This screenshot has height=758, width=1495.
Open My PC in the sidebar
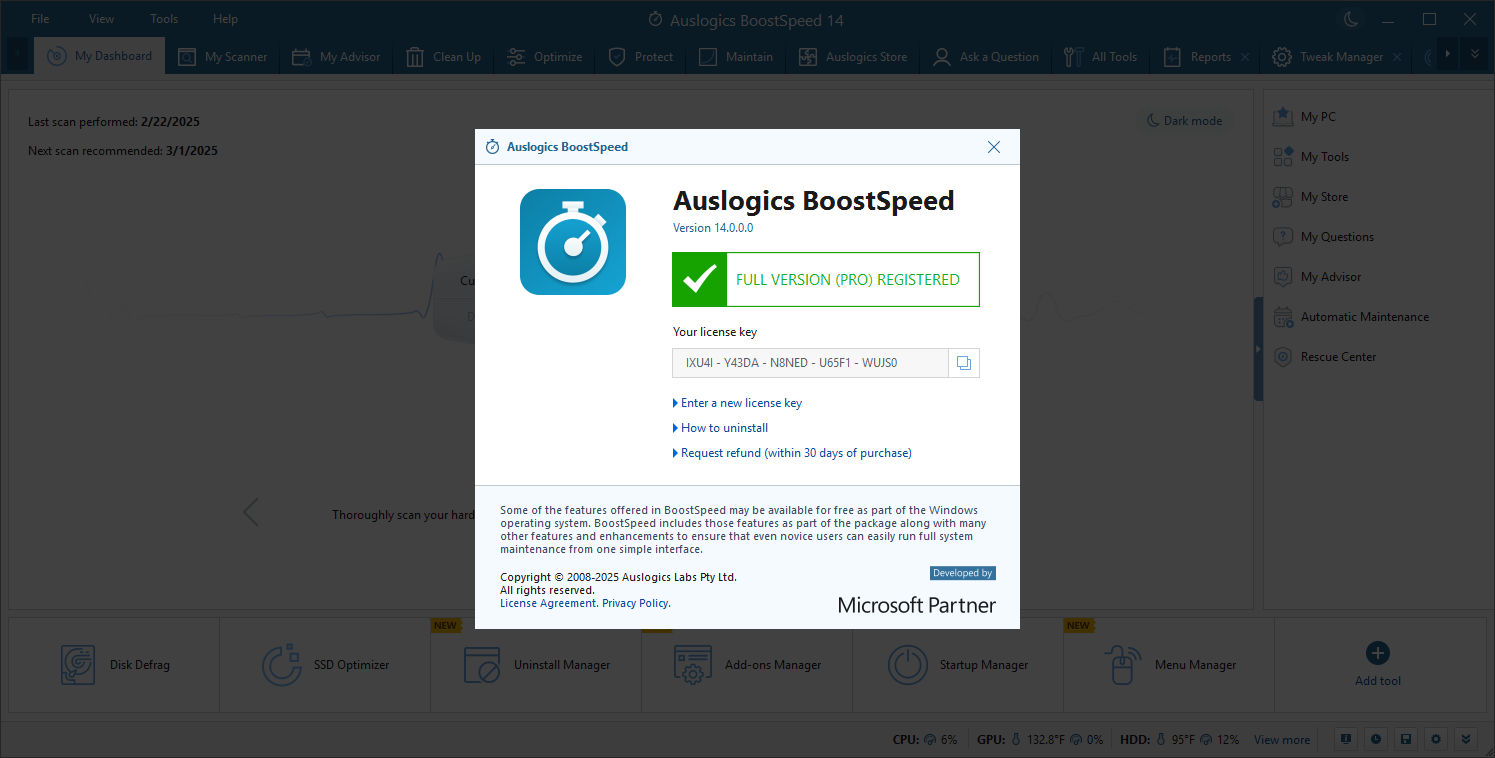[x=1304, y=117]
